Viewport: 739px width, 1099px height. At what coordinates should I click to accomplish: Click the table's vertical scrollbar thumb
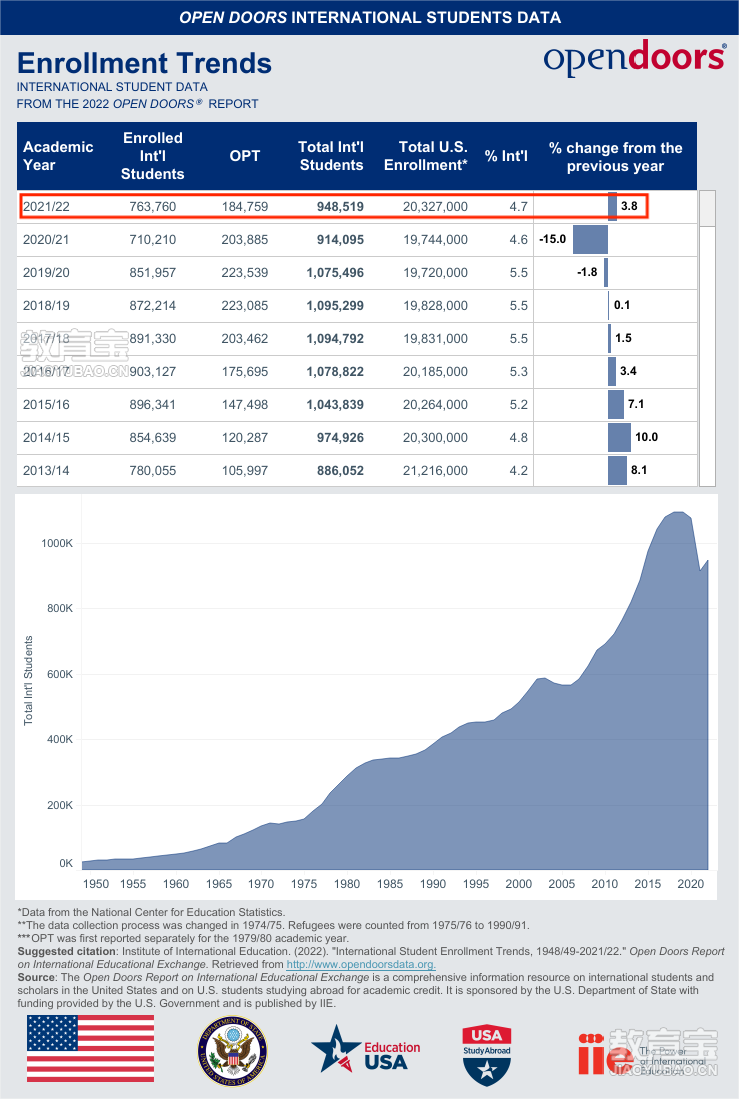(707, 208)
